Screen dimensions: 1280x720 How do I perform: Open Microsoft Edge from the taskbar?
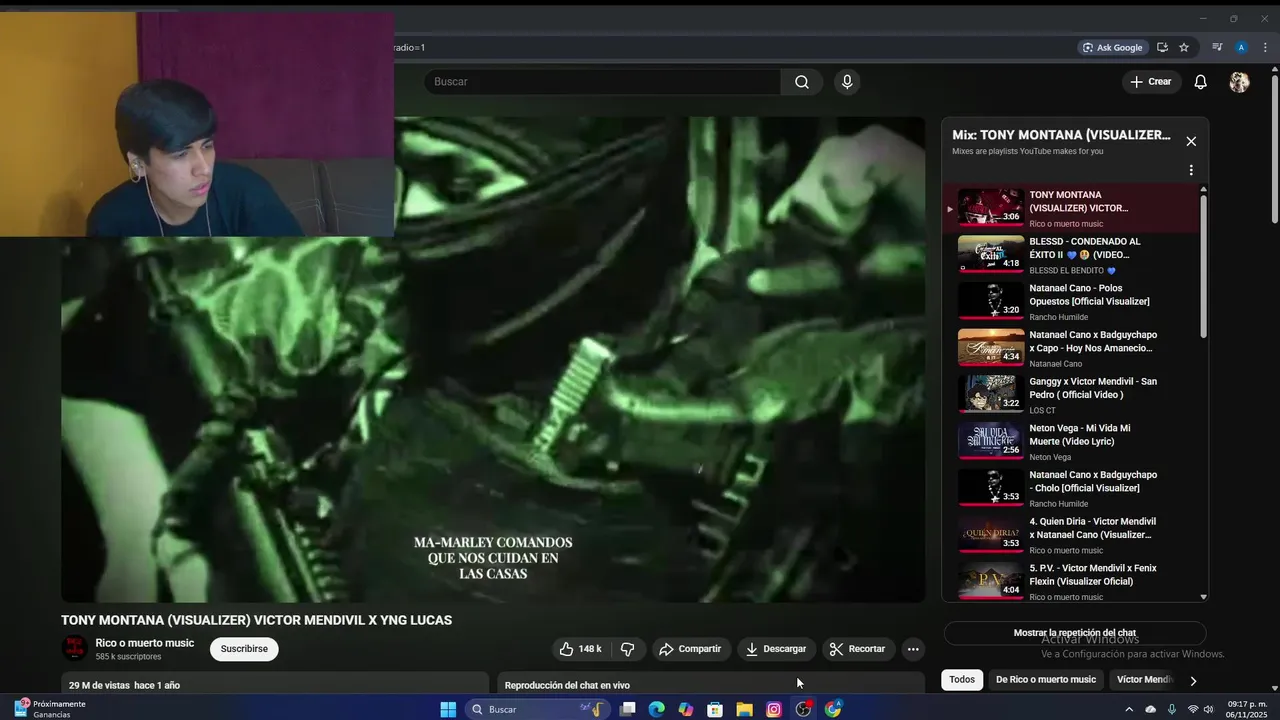656,709
